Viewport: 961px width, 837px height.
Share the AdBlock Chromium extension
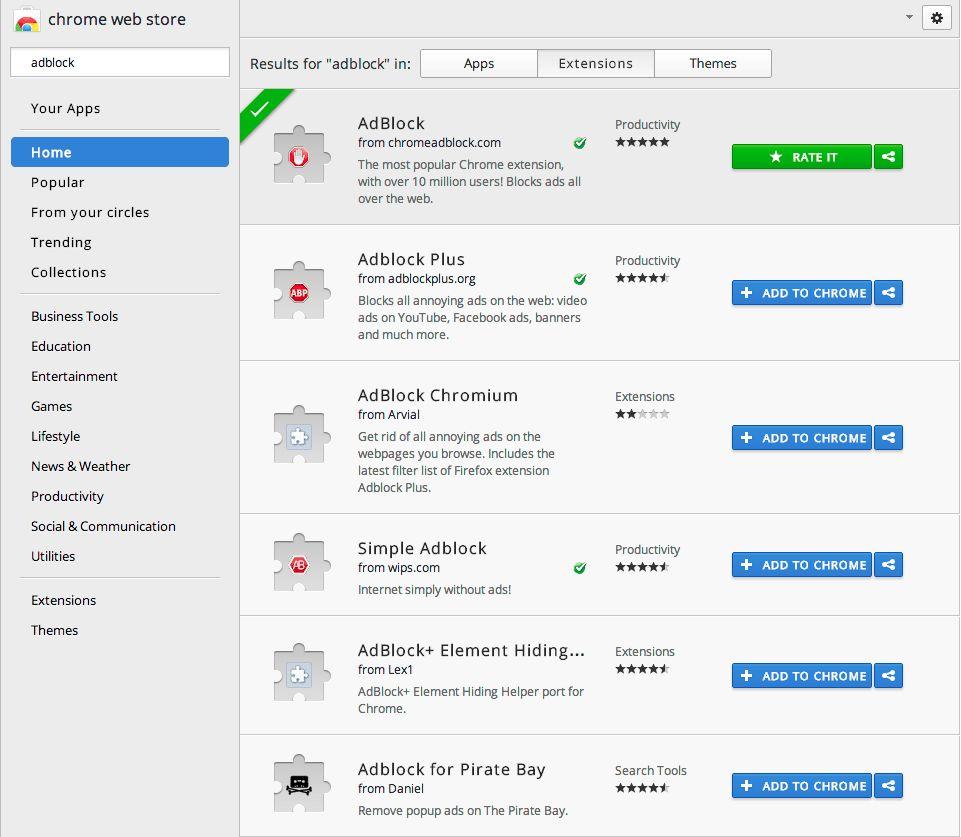pyautogui.click(x=888, y=437)
